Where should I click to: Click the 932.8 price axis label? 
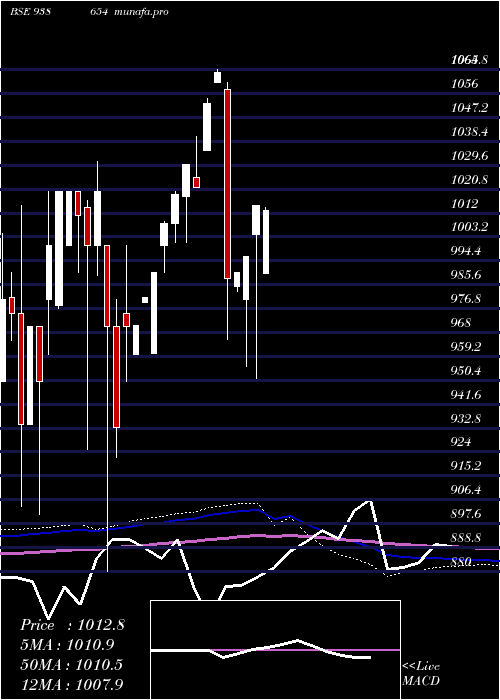click(x=466, y=419)
